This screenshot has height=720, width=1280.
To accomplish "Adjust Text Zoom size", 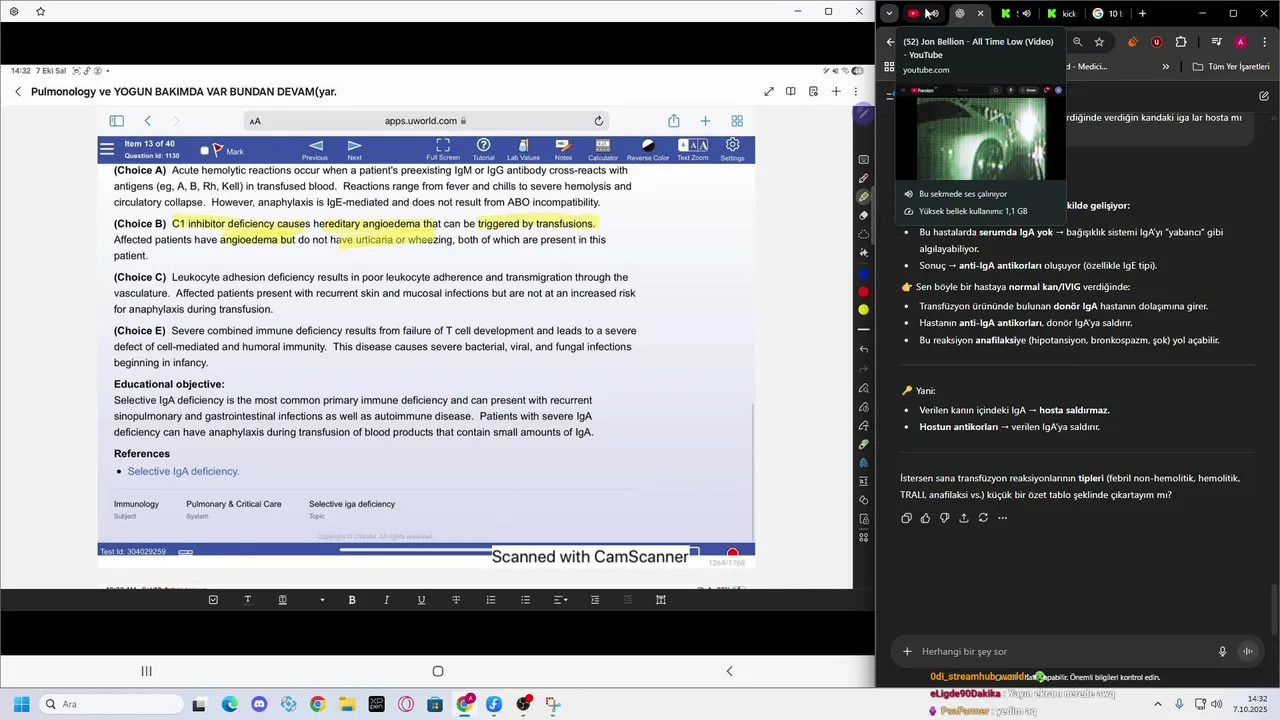I will (692, 150).
